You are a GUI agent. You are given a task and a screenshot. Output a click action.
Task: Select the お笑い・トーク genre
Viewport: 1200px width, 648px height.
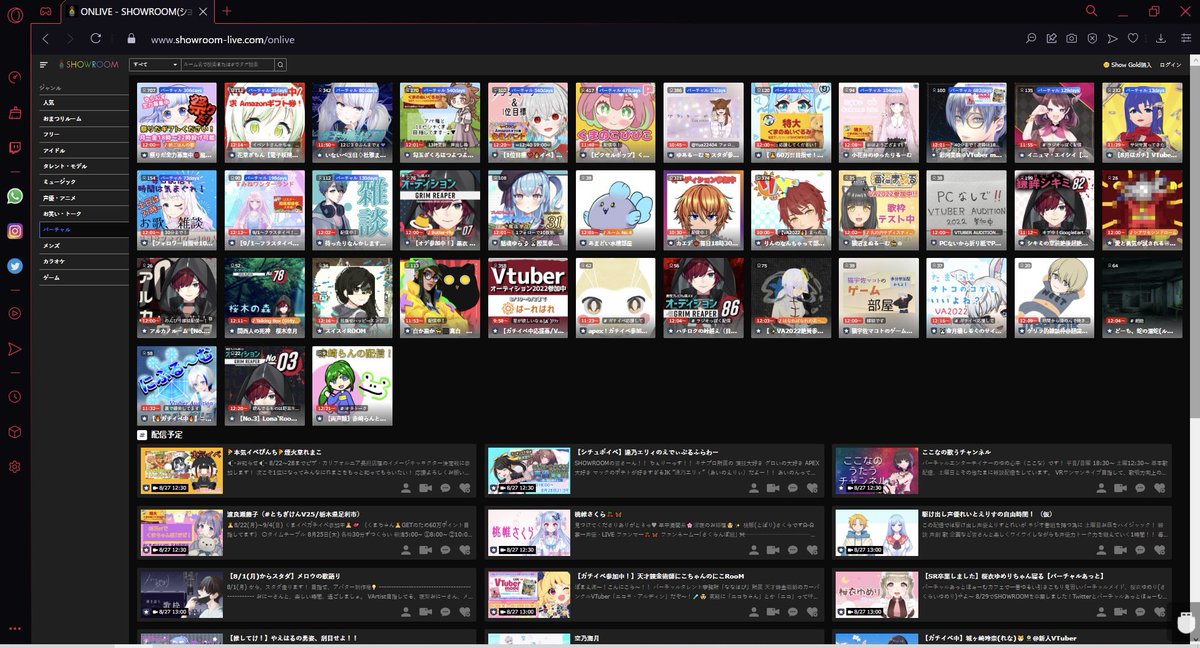pos(83,214)
